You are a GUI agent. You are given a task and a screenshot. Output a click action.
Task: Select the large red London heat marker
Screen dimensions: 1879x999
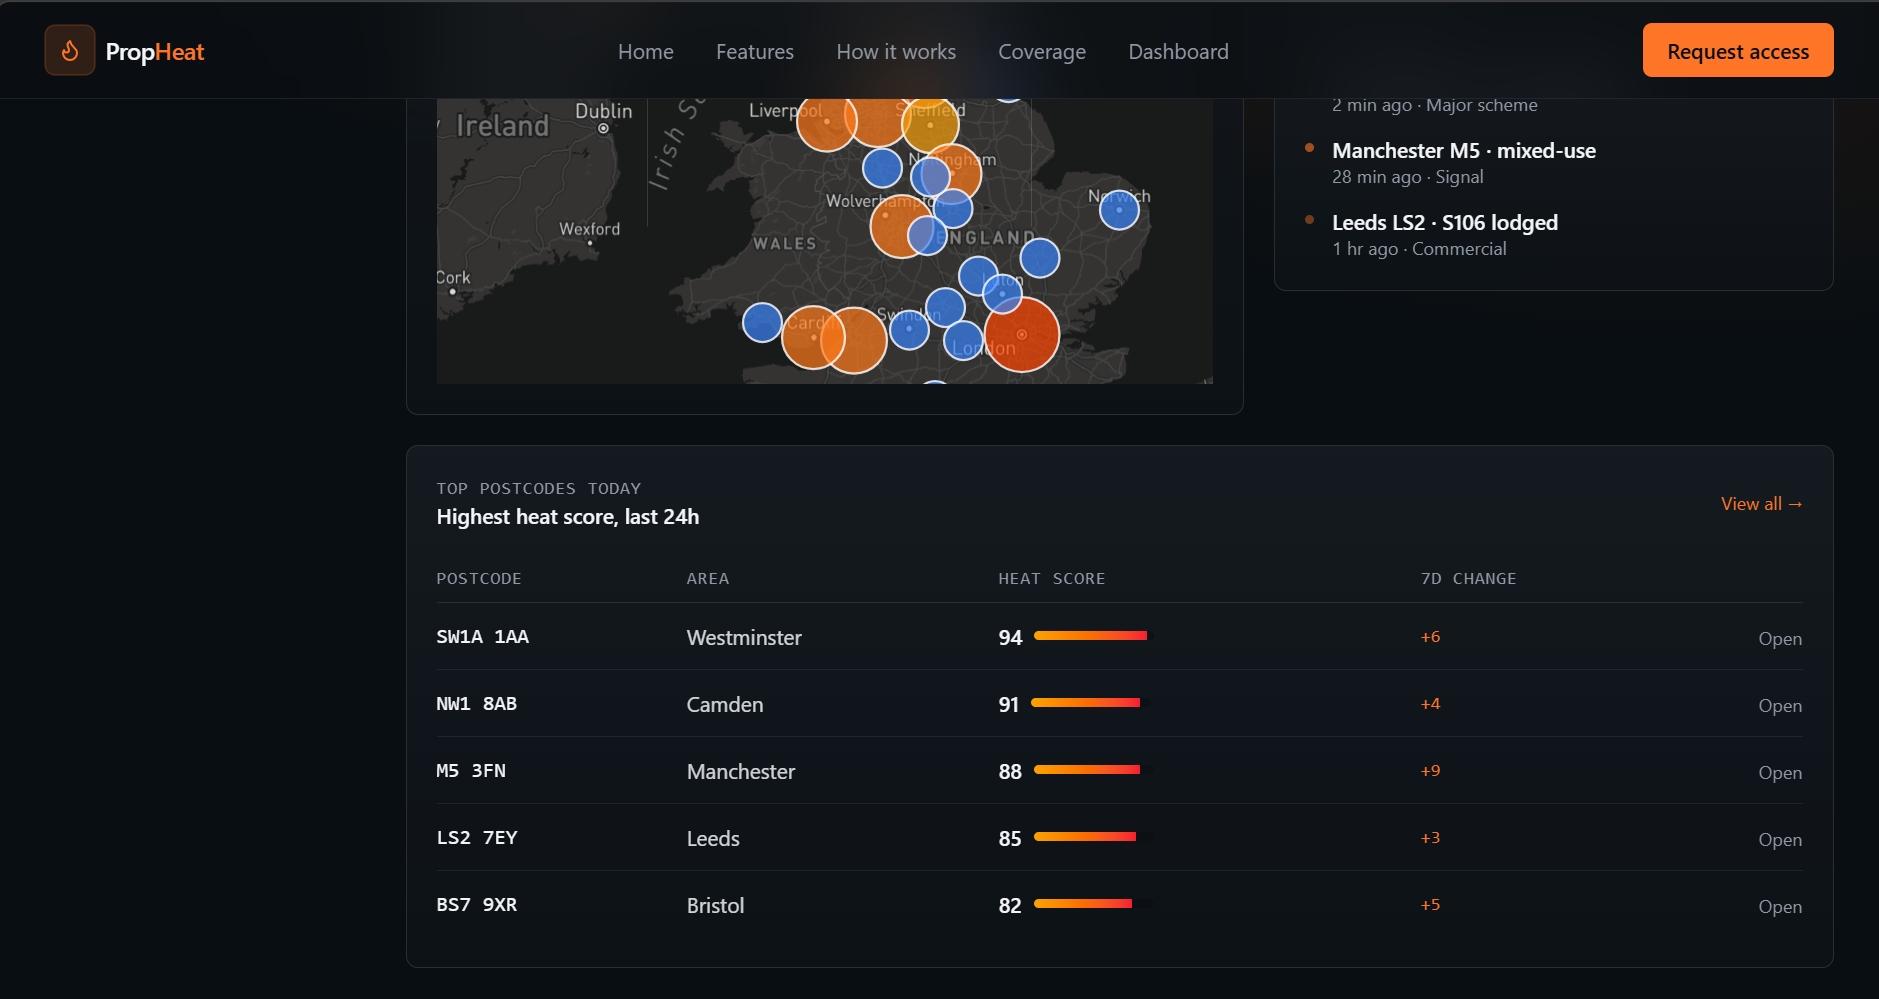tap(1021, 335)
